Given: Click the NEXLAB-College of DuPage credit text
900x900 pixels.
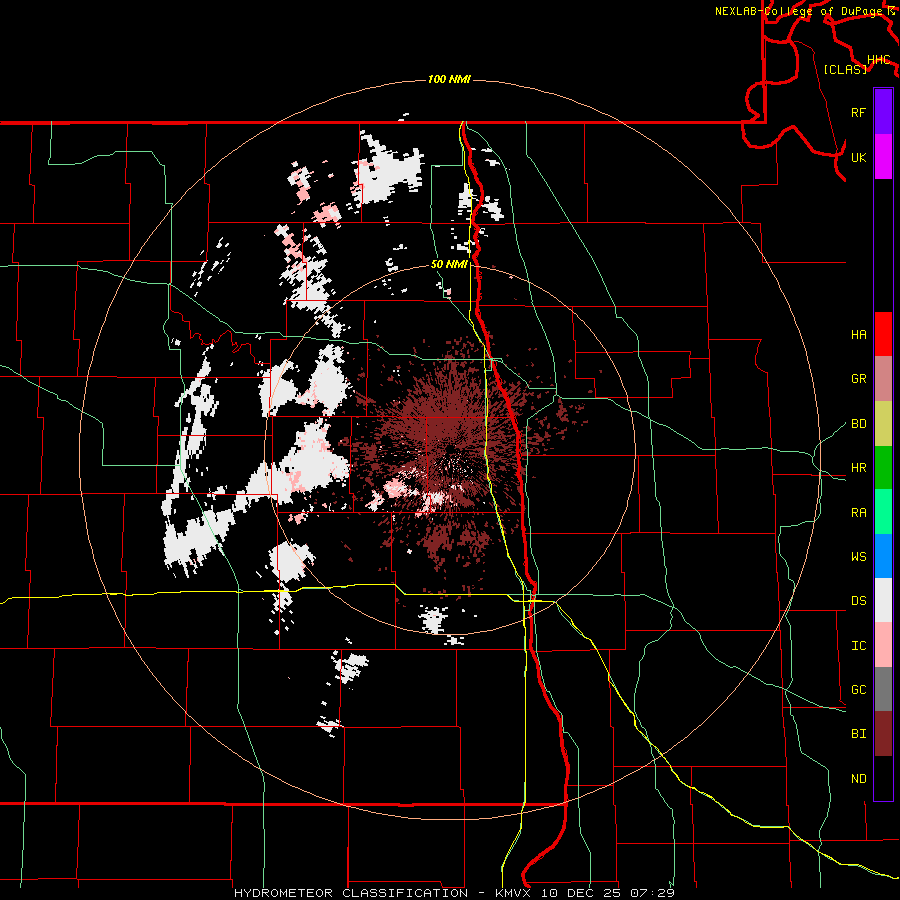Looking at the screenshot, I should point(798,11).
